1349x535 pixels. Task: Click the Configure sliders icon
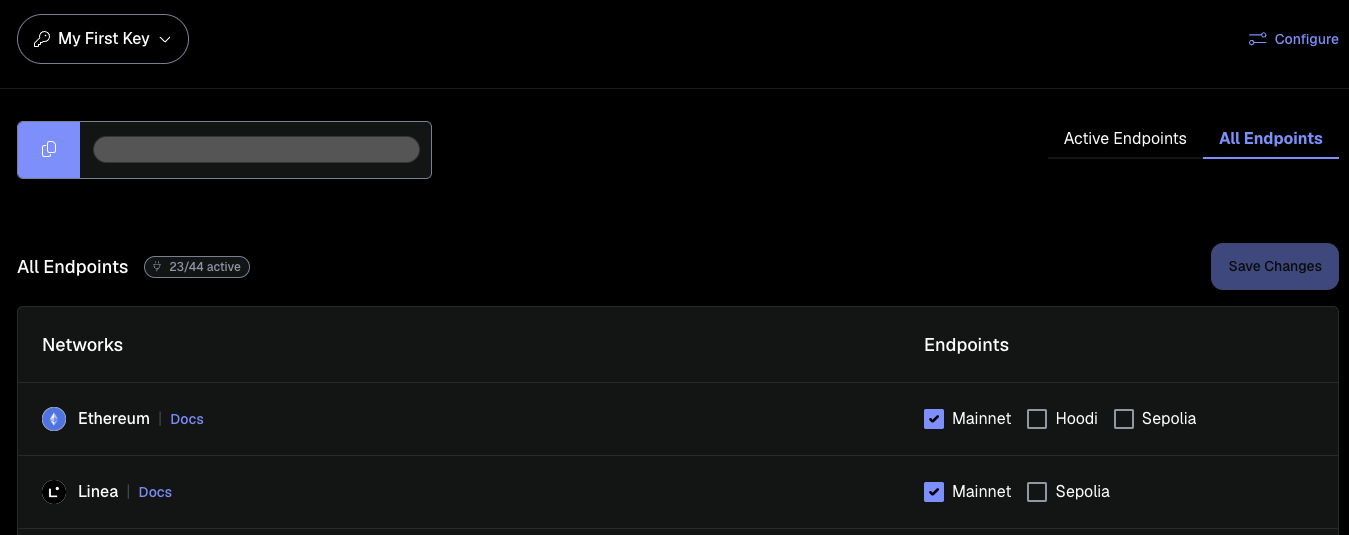pyautogui.click(x=1257, y=39)
